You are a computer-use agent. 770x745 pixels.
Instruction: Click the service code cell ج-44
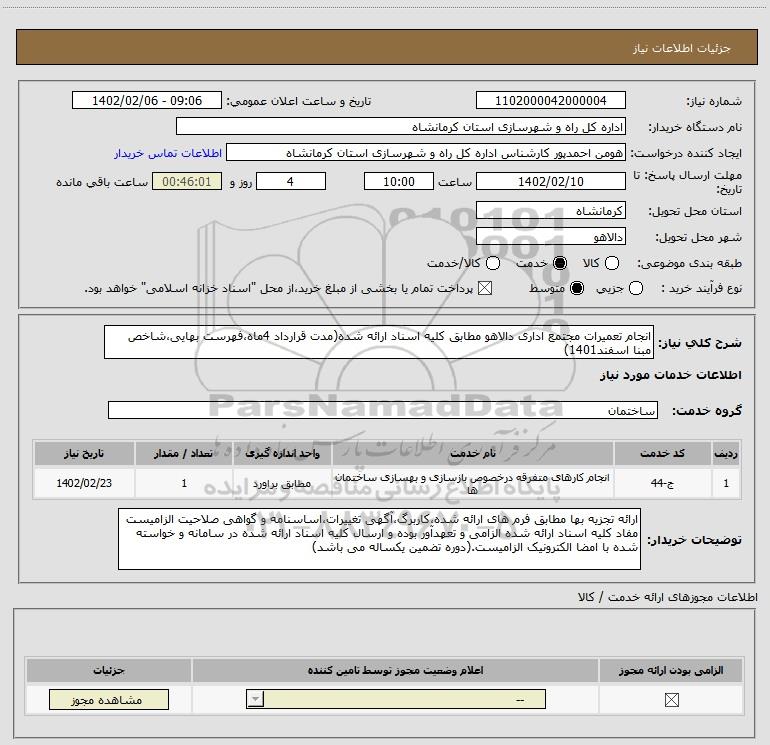[x=662, y=483]
